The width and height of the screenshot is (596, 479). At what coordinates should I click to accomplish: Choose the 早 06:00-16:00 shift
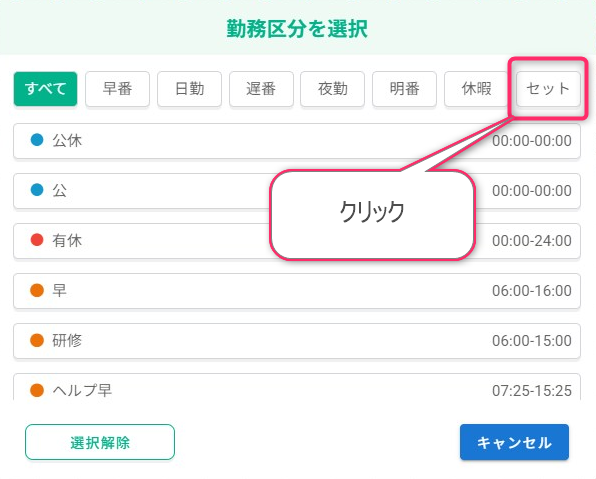(297, 291)
